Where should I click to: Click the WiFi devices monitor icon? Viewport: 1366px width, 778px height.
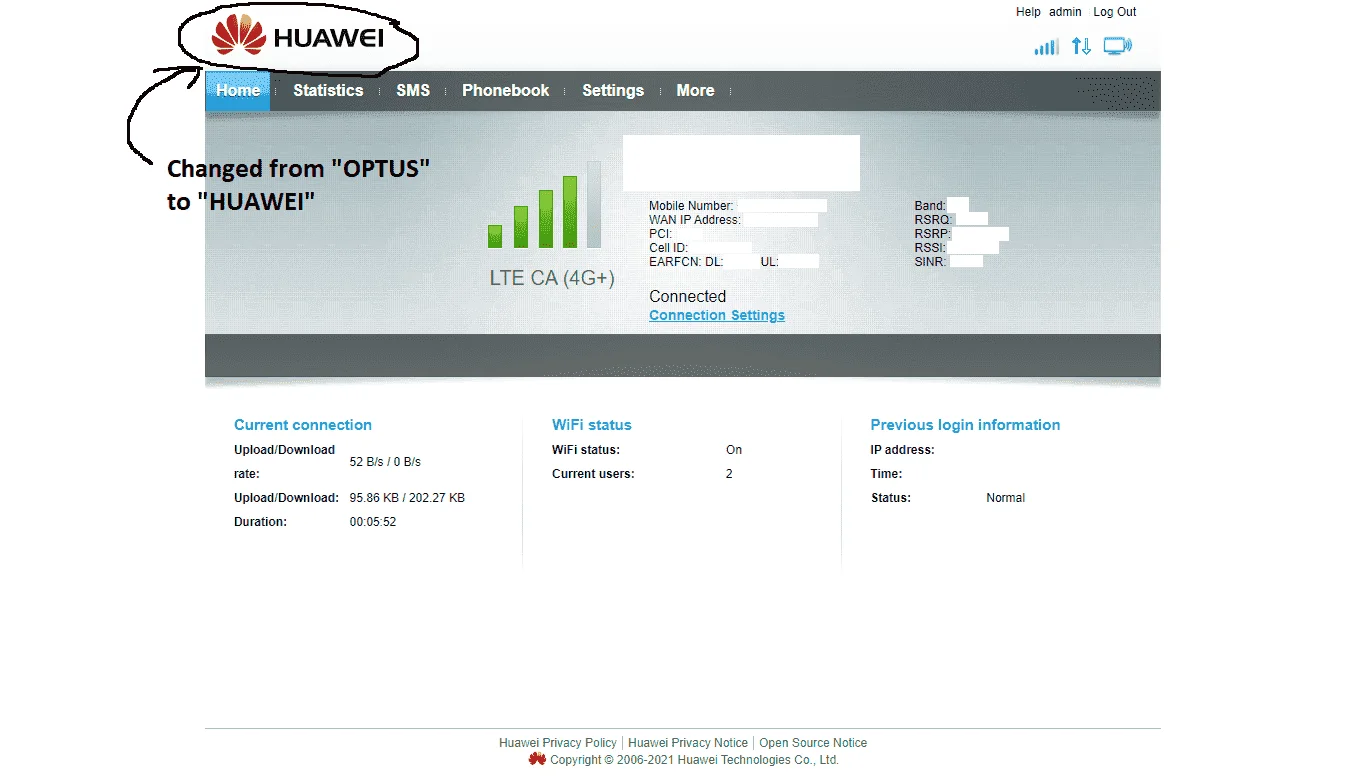tap(1117, 46)
